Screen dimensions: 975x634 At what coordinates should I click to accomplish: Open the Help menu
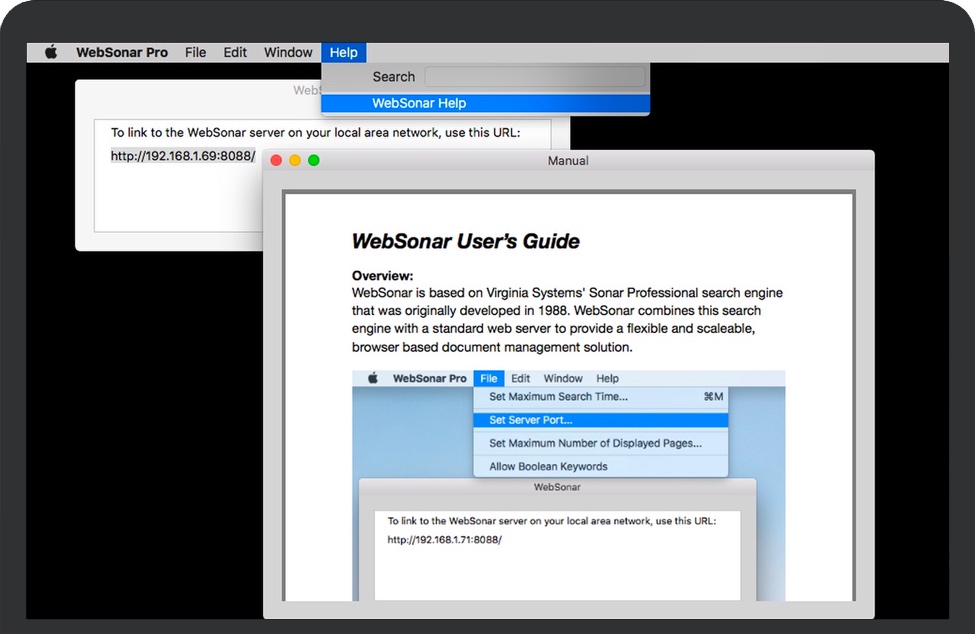tap(344, 51)
